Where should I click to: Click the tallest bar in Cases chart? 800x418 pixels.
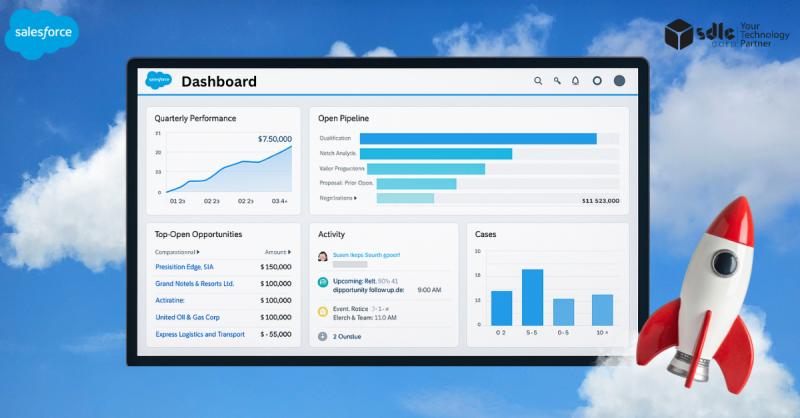coord(532,297)
